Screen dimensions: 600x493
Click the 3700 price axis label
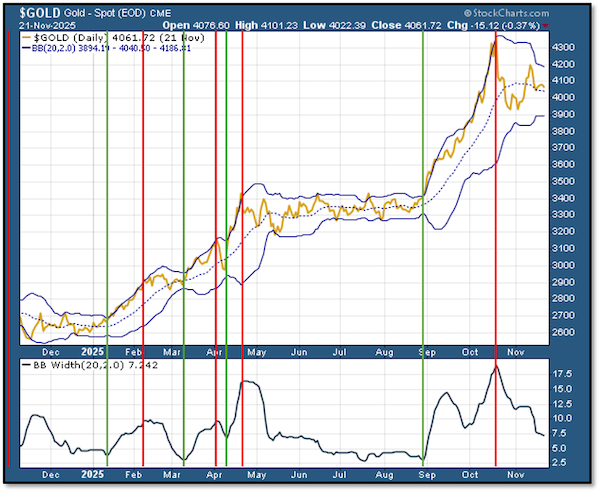coord(563,147)
